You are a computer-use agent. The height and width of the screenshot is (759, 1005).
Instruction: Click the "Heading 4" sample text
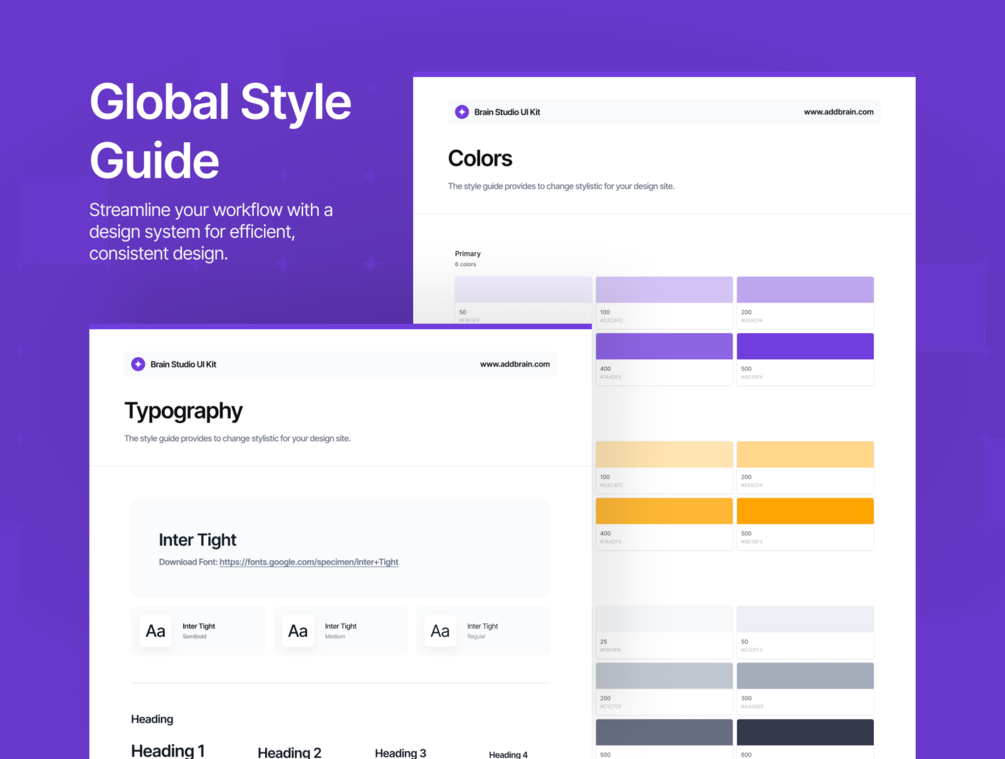point(508,755)
